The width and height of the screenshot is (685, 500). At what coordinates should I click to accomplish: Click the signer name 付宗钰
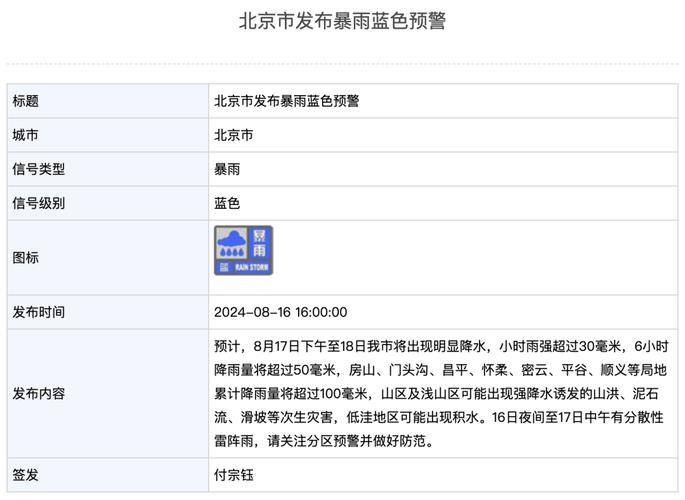tap(234, 475)
